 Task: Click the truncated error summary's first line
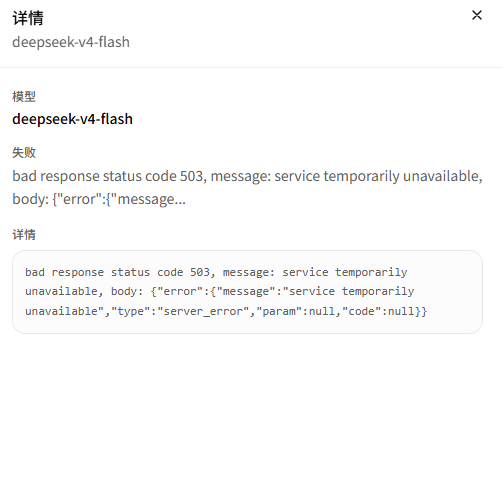tap(247, 176)
